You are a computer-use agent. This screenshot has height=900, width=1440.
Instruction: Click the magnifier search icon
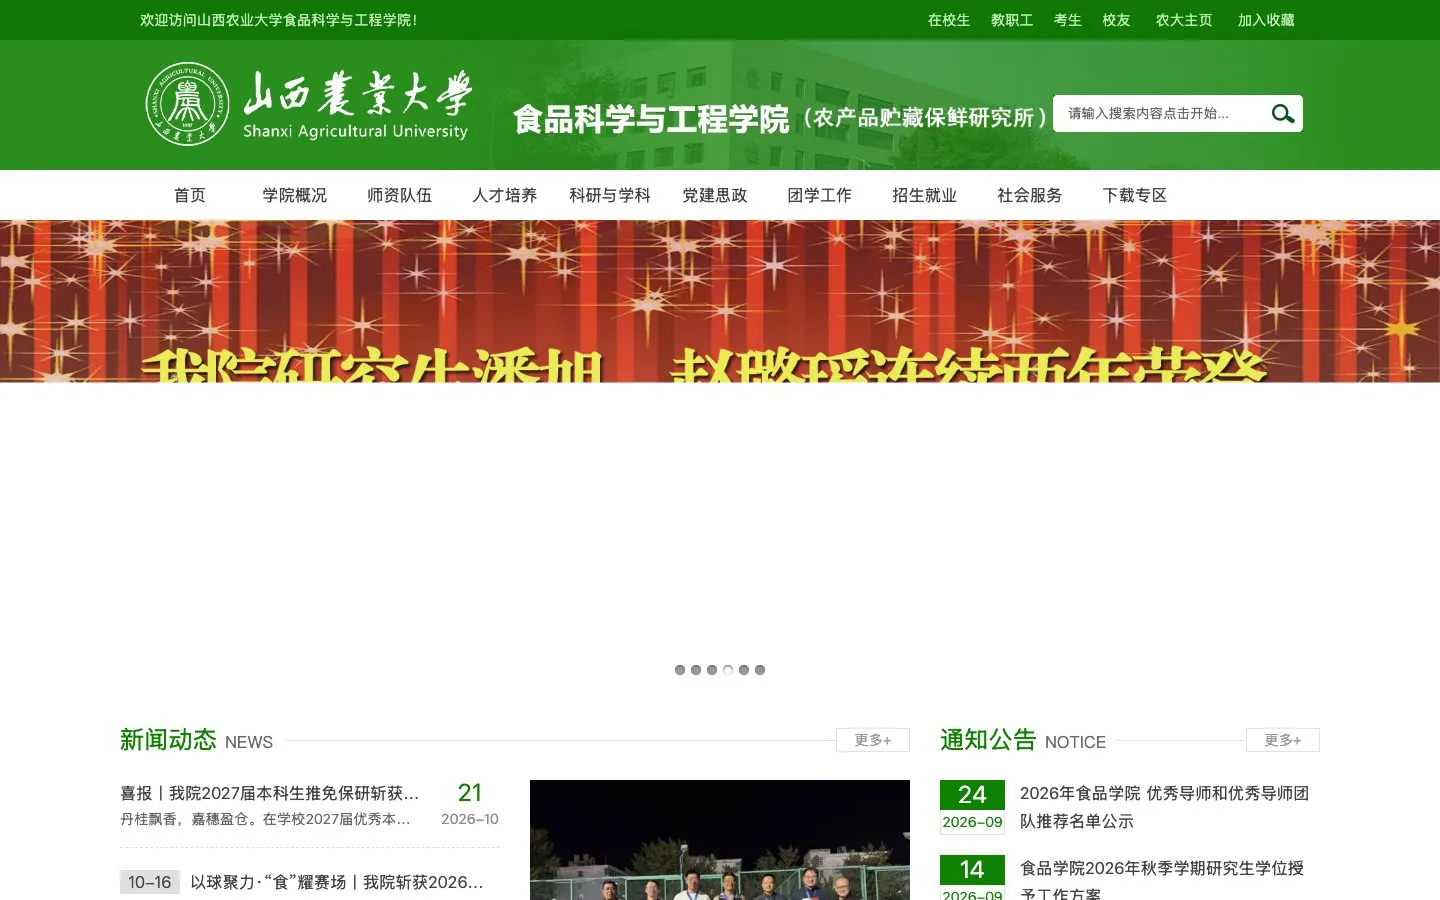tap(1282, 114)
